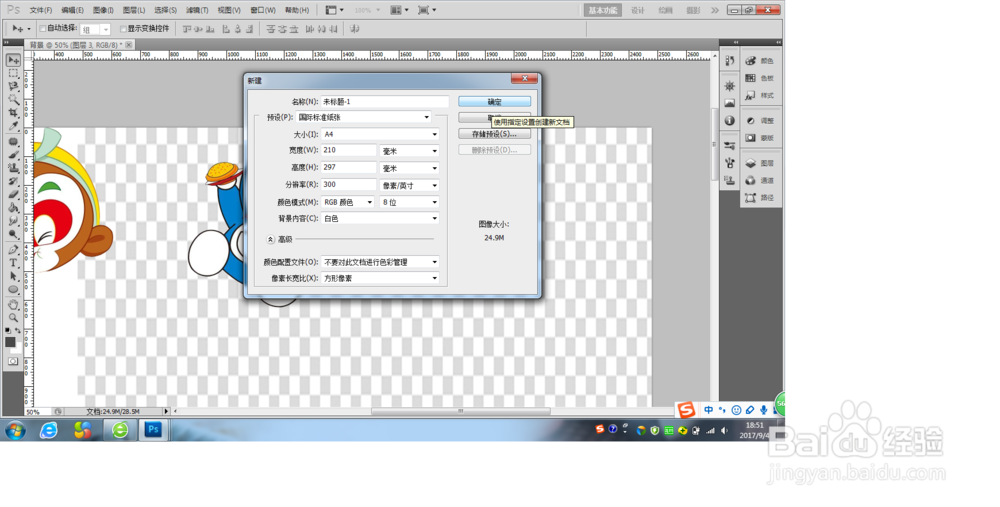Click Photoshop icon in taskbar
Viewport: 1000px width, 507px height.
point(153,430)
